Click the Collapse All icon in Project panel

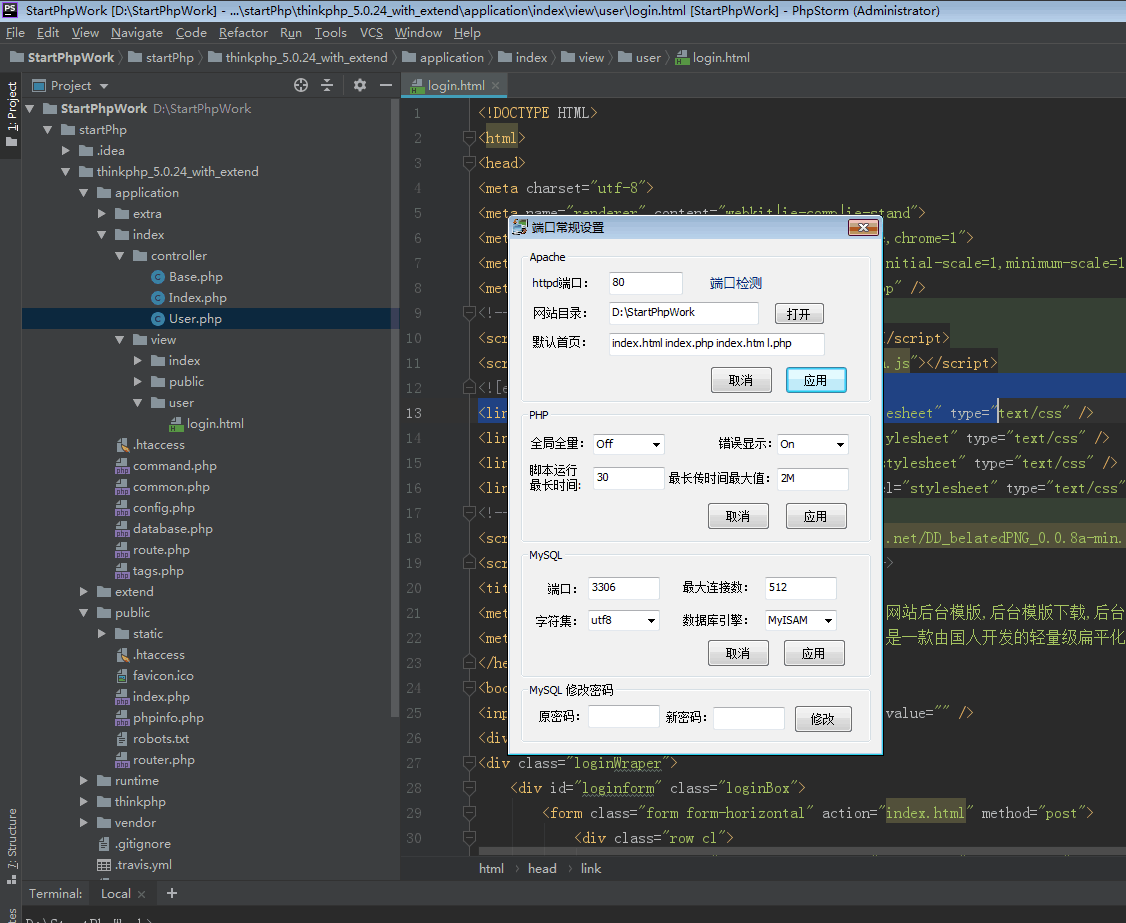pyautogui.click(x=326, y=86)
